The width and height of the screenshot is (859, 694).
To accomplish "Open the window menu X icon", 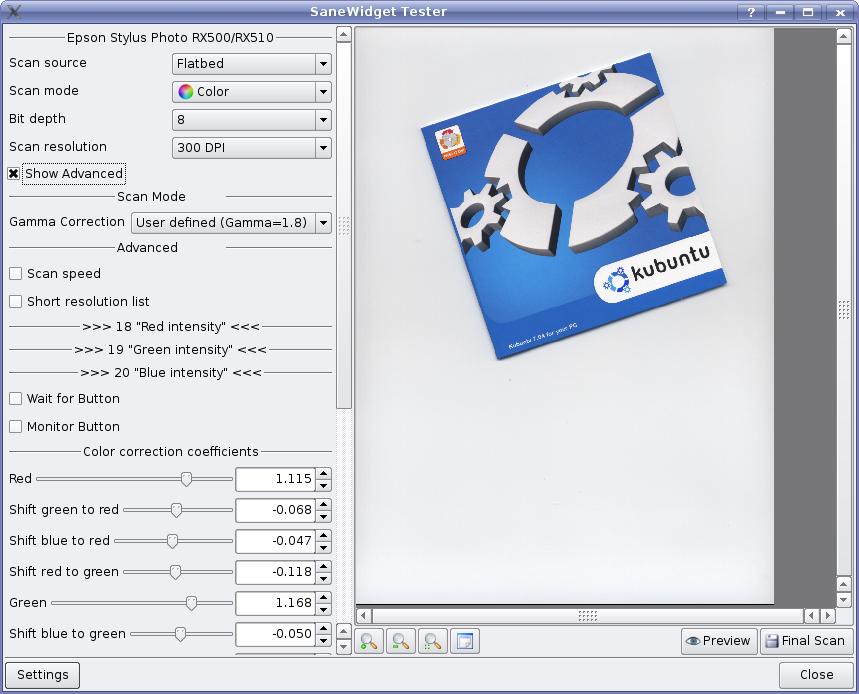I will [14, 12].
